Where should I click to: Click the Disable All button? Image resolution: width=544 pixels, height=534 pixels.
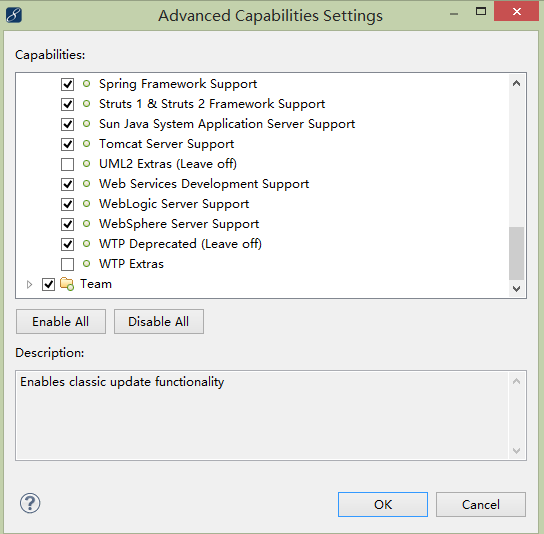point(159,322)
